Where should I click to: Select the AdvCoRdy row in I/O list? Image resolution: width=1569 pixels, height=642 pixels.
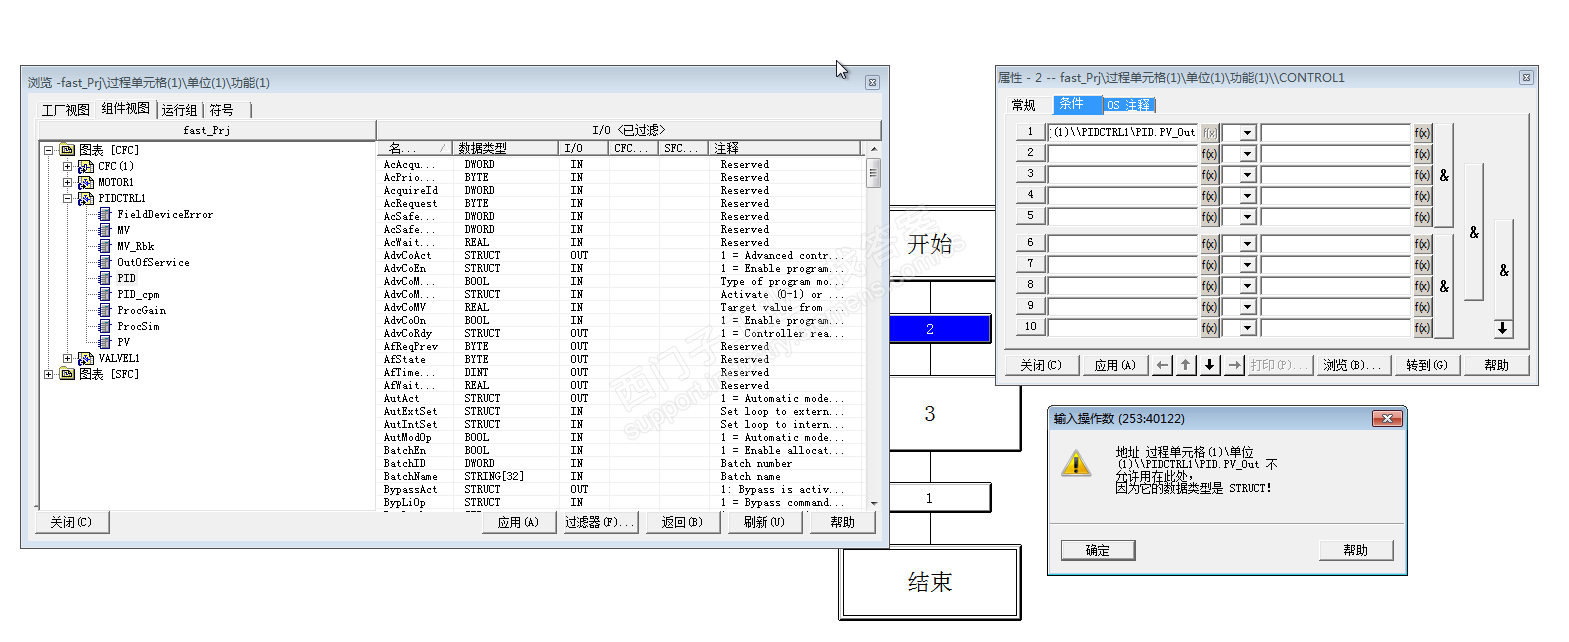[620, 333]
